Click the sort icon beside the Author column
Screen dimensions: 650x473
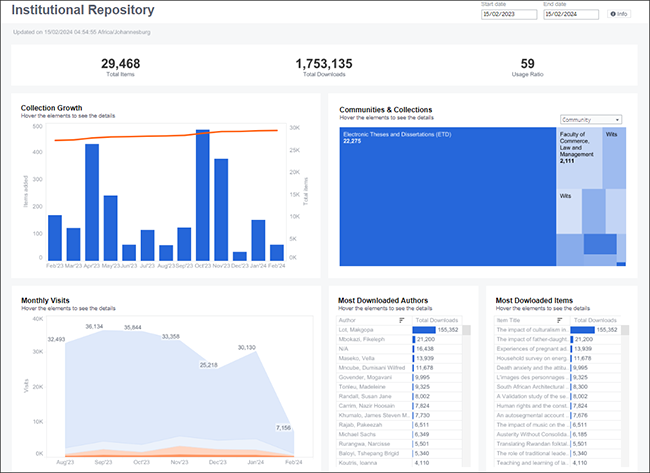[402, 320]
